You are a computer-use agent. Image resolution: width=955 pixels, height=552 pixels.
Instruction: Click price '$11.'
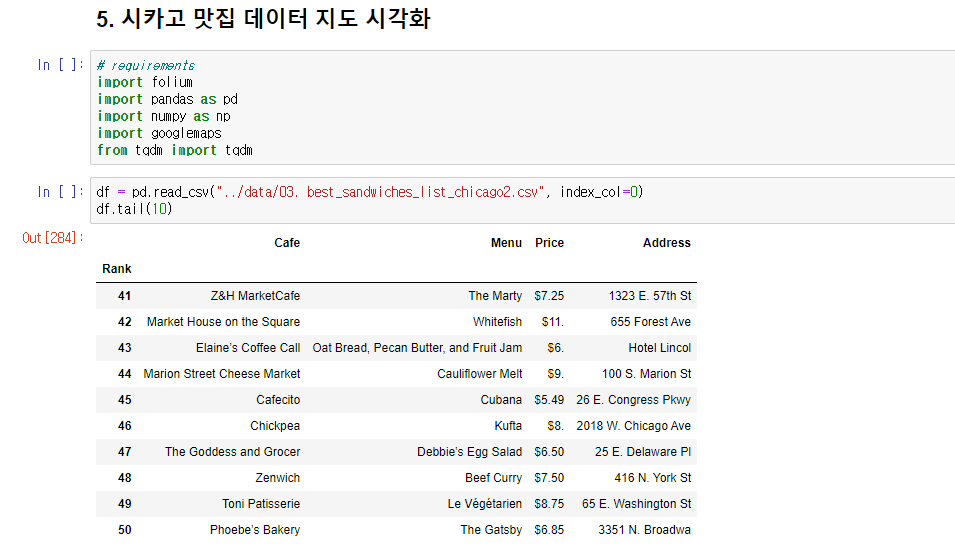coord(552,322)
